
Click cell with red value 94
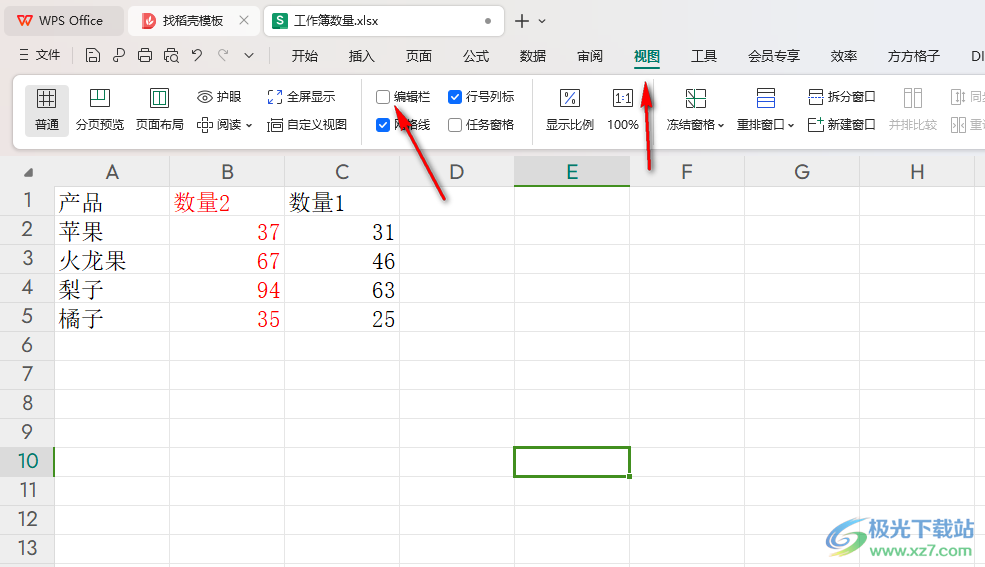(227, 288)
